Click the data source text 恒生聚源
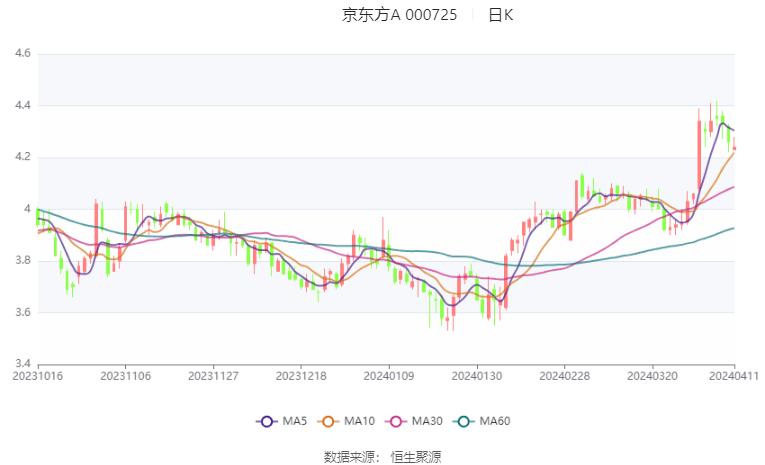Screen dimensions: 765x465 (x=416, y=457)
